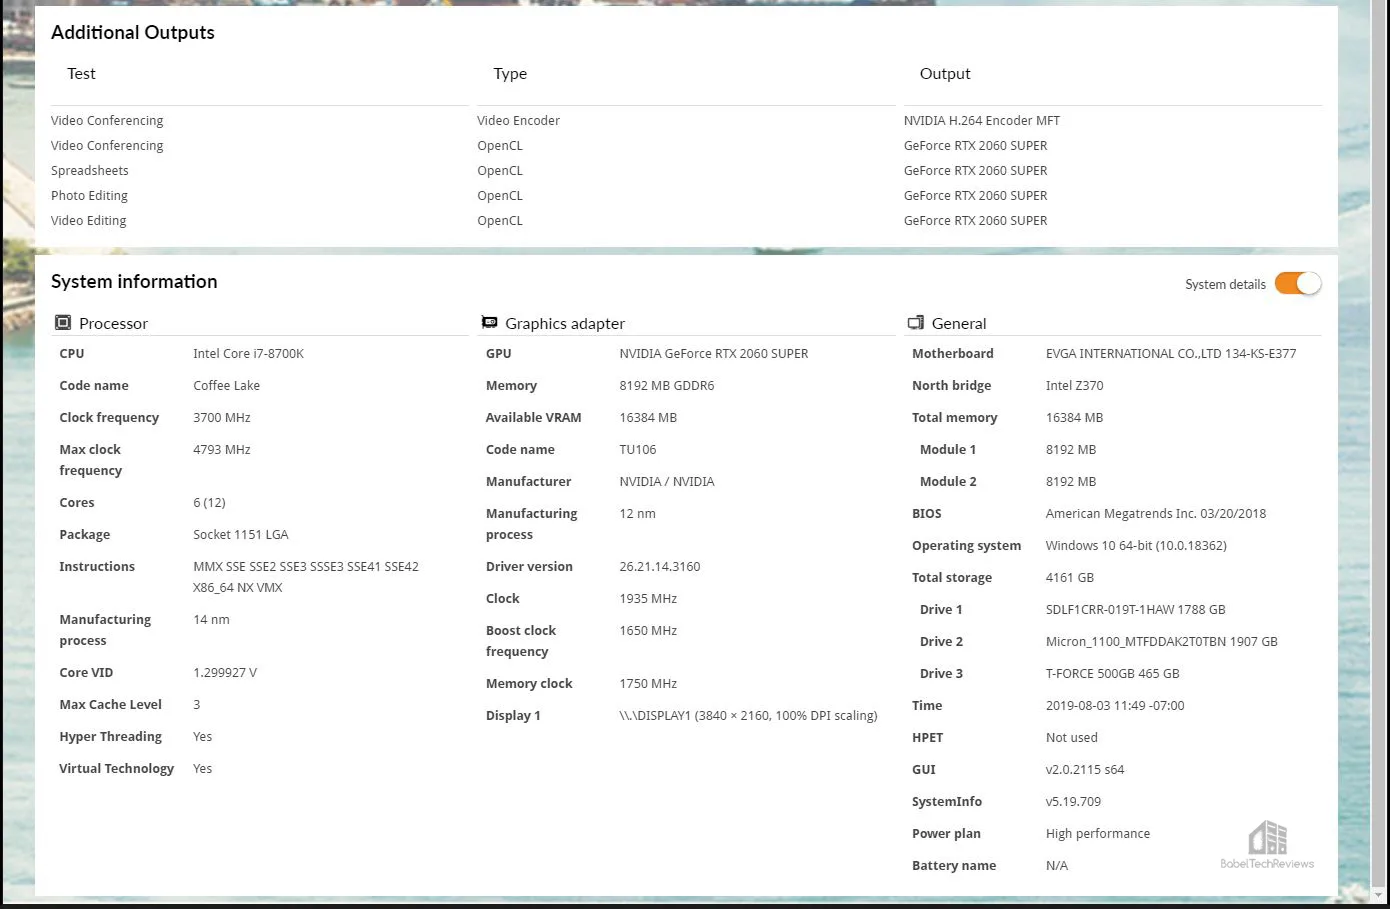This screenshot has width=1390, height=909.
Task: Click the Graphics adapter card icon
Action: pos(489,323)
